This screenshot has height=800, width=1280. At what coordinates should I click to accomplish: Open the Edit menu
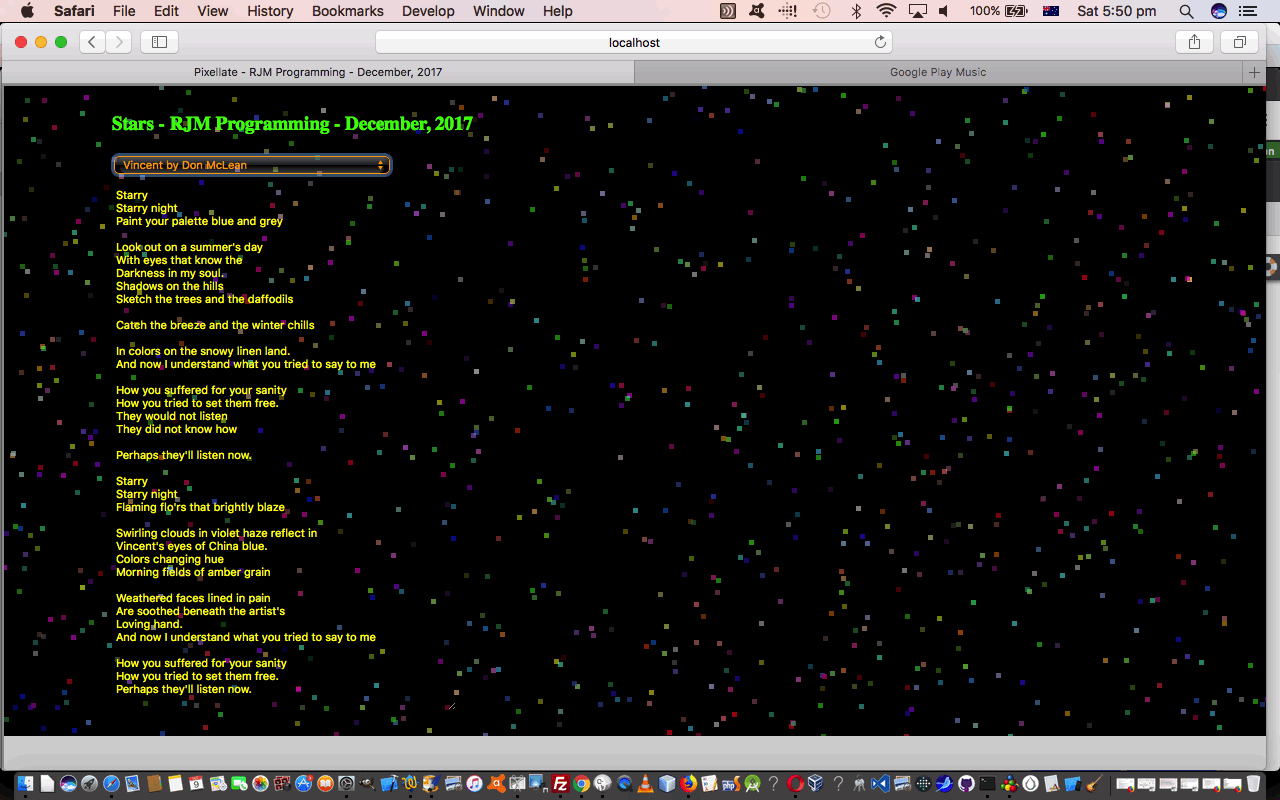click(166, 11)
